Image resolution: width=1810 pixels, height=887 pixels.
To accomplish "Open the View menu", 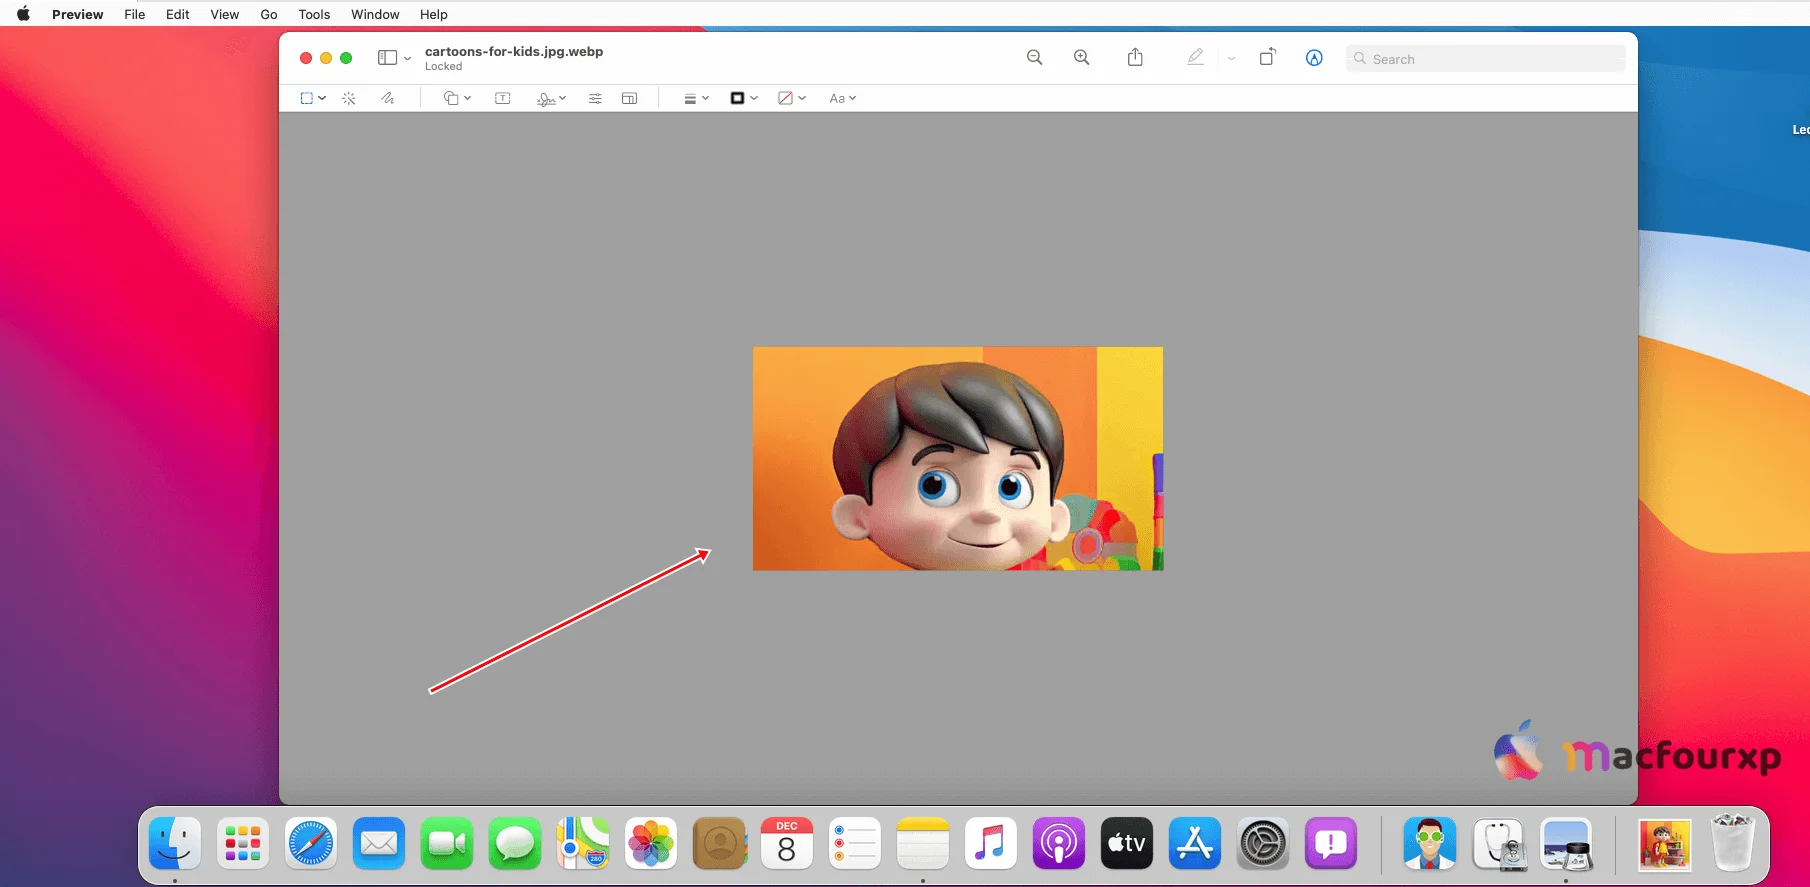I will [225, 14].
